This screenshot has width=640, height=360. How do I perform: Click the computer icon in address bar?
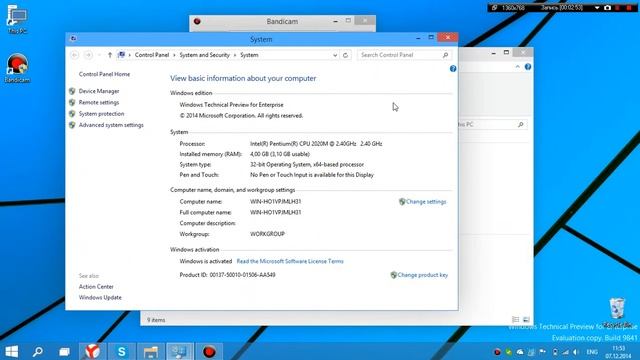click(x=121, y=55)
